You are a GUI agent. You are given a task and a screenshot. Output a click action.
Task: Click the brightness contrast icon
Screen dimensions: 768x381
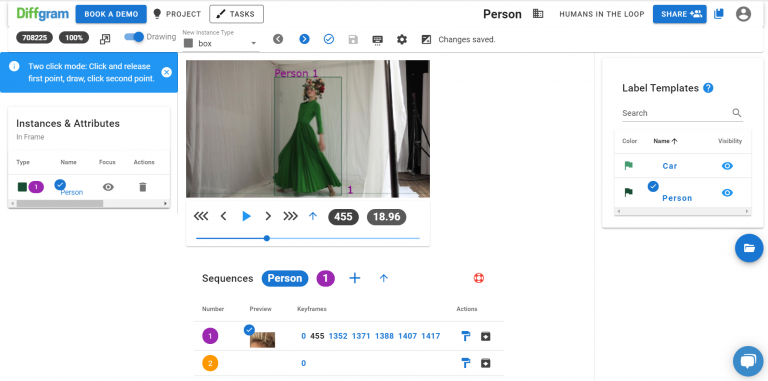pos(426,40)
